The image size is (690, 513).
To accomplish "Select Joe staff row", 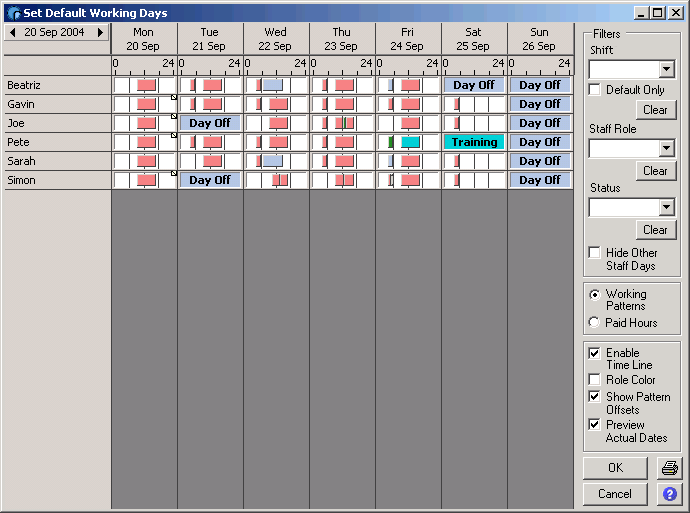I will click(x=57, y=123).
